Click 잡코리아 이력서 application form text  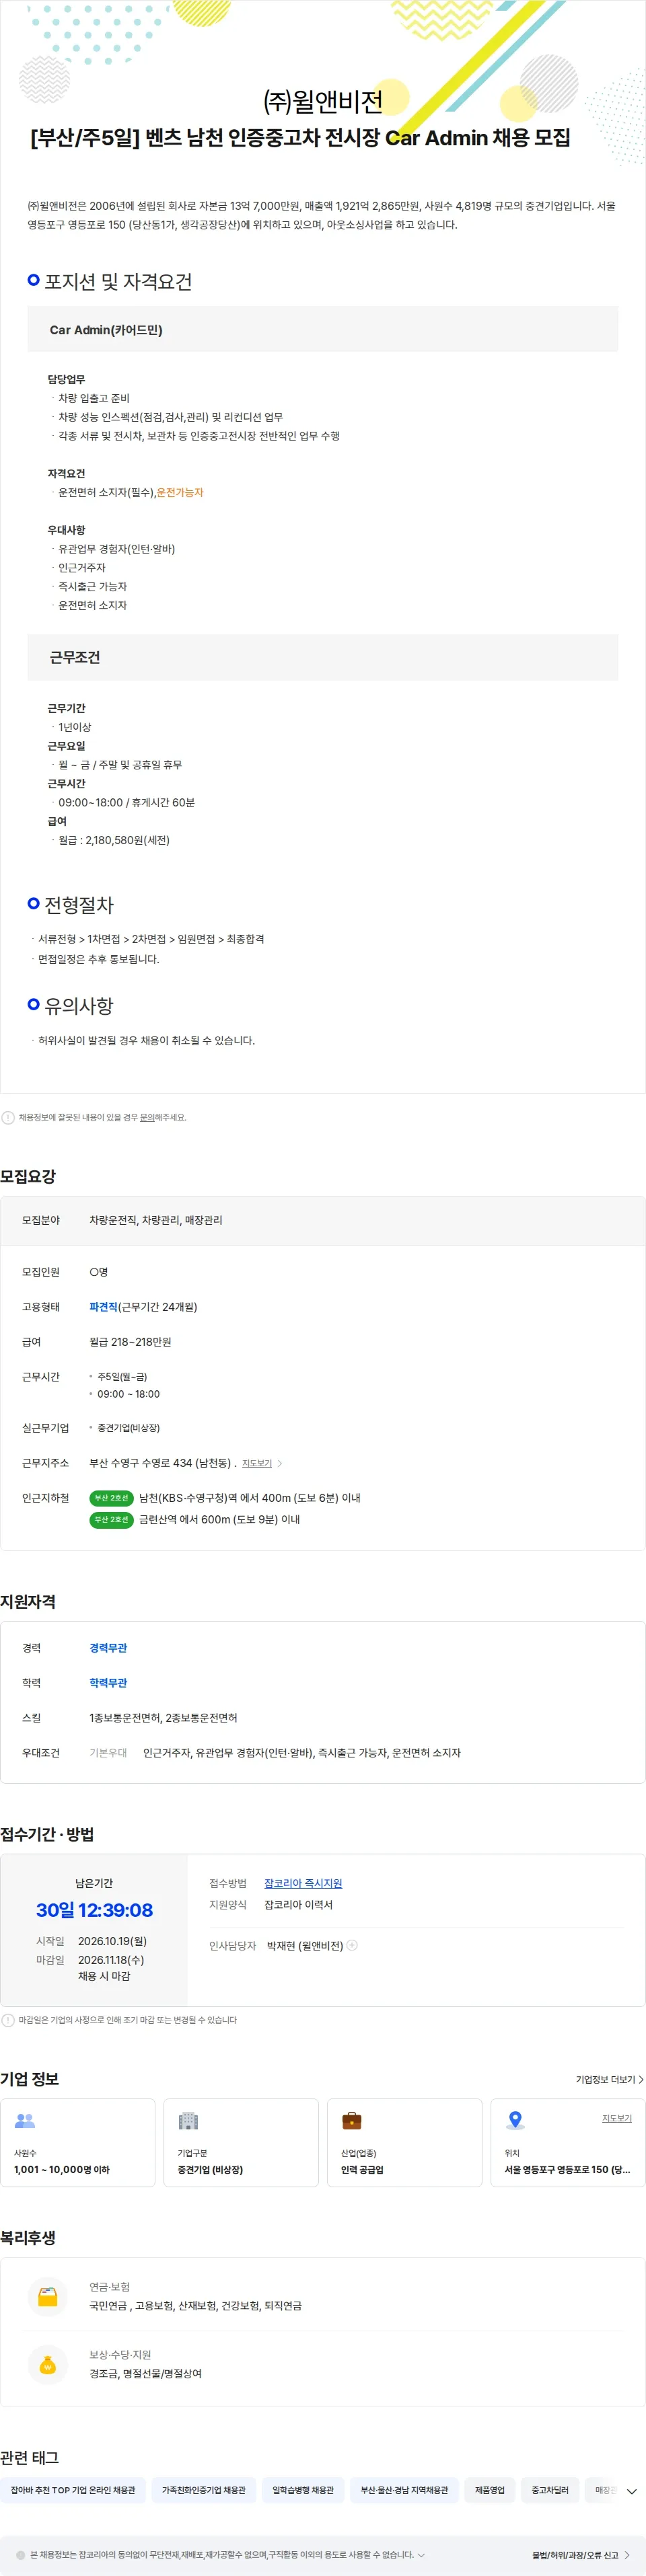[x=298, y=1905]
